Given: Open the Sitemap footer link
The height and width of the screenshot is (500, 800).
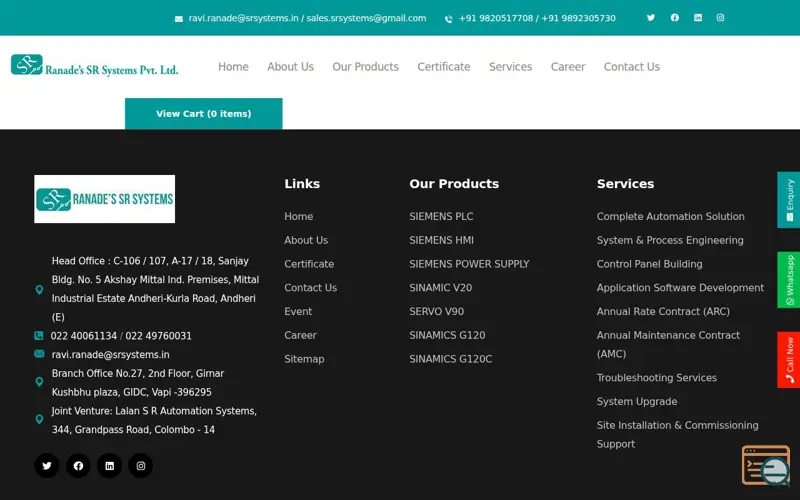Looking at the screenshot, I should (304, 359).
